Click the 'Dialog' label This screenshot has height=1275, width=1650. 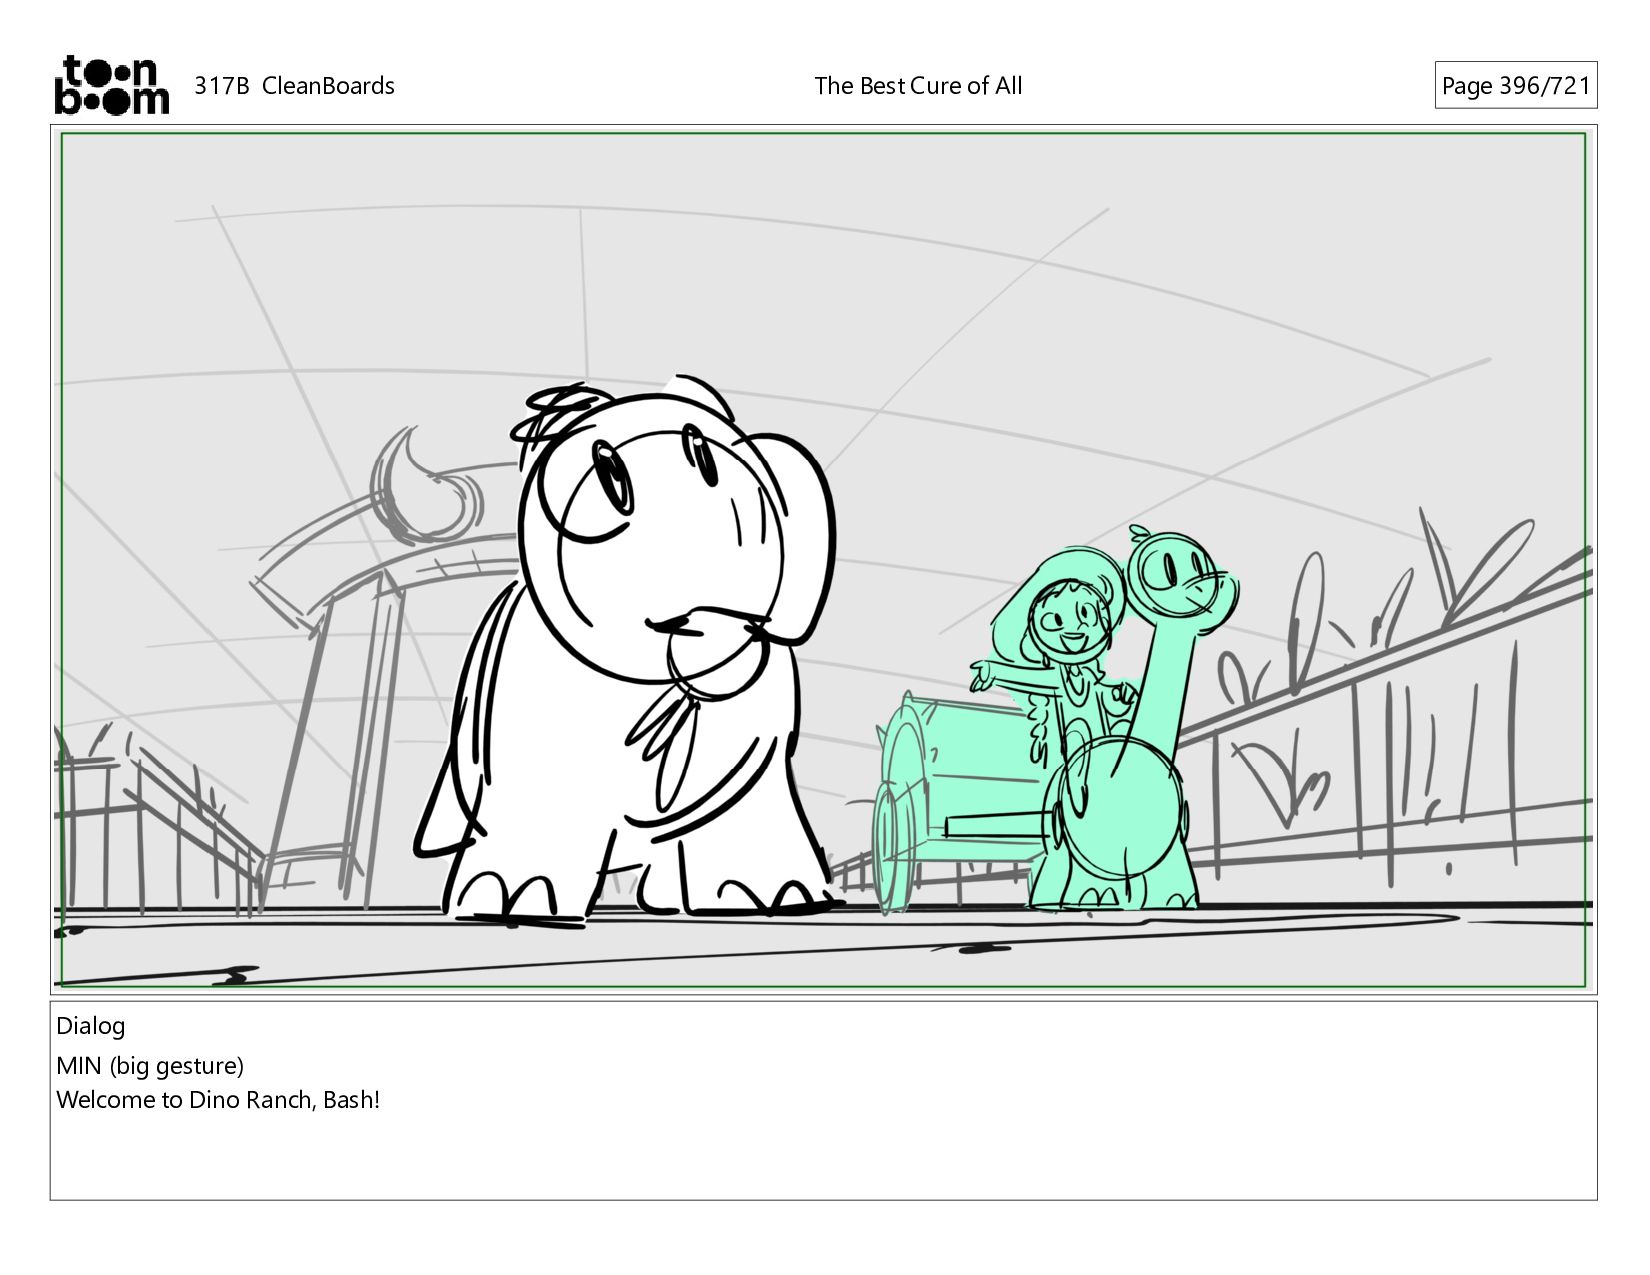click(91, 1026)
